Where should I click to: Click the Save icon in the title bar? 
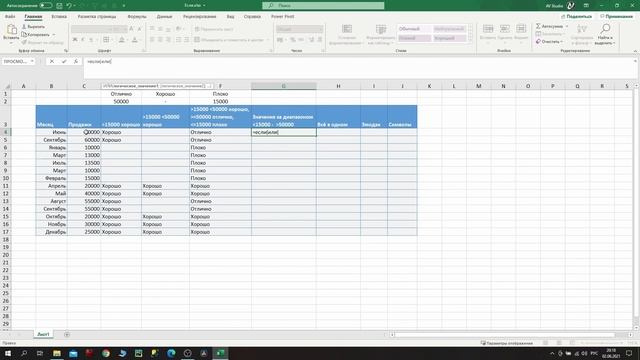[60, 6]
